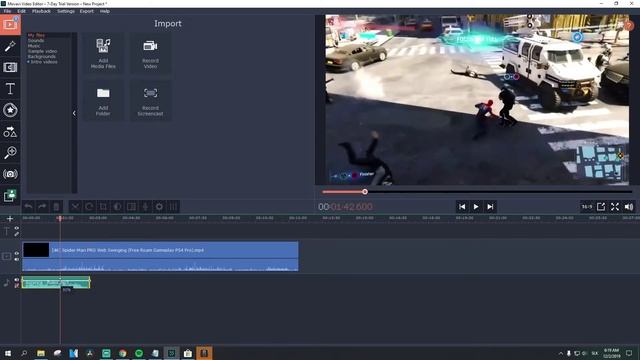Image resolution: width=640 pixels, height=360 pixels.
Task: Mute the video track audio
Action: [17, 260]
